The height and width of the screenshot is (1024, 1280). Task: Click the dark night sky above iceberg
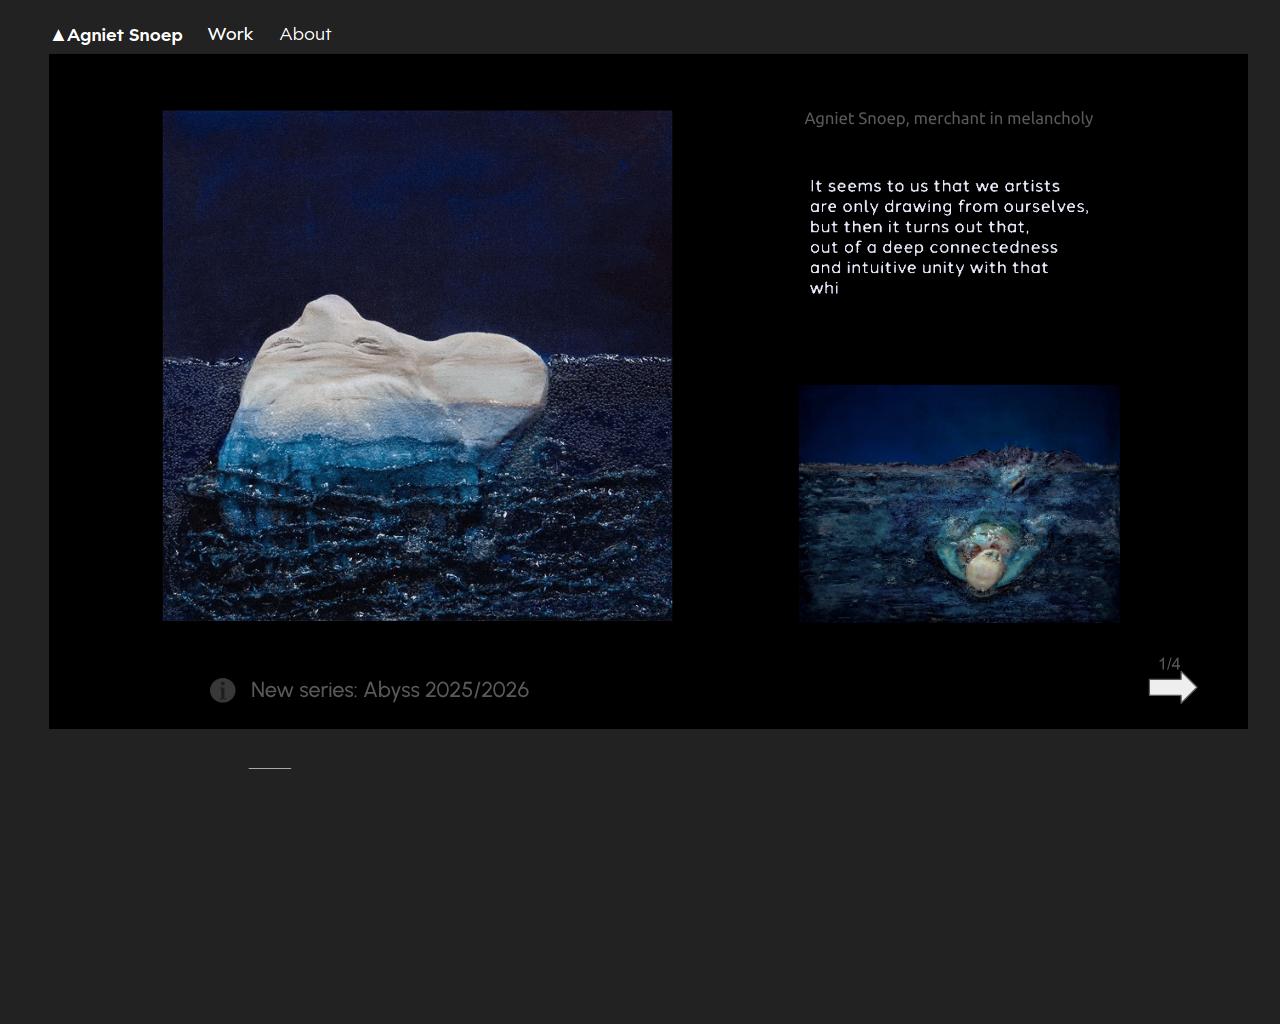417,190
